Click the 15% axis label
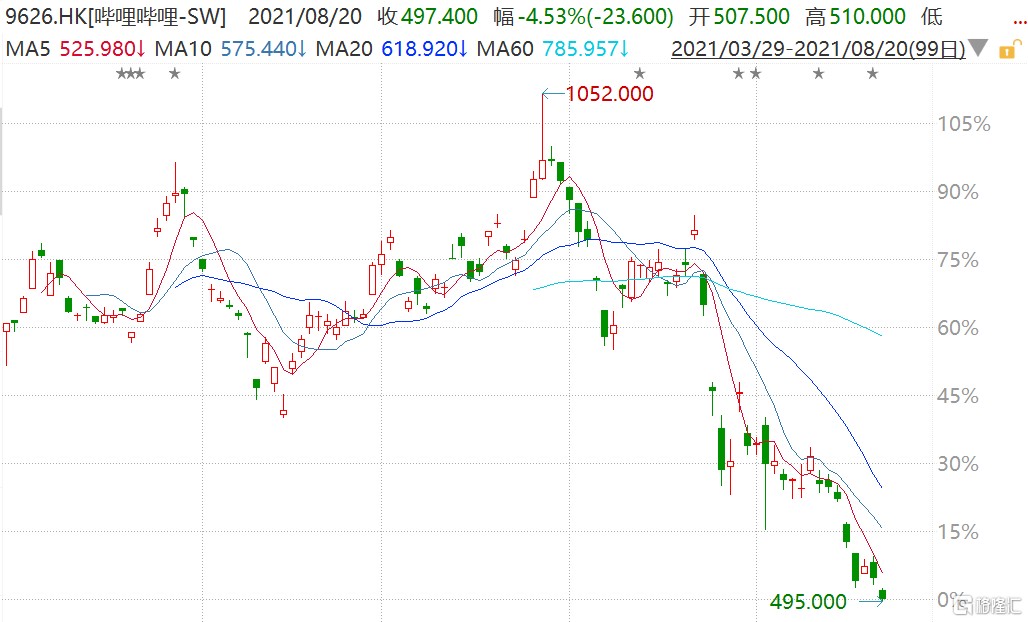 (958, 532)
